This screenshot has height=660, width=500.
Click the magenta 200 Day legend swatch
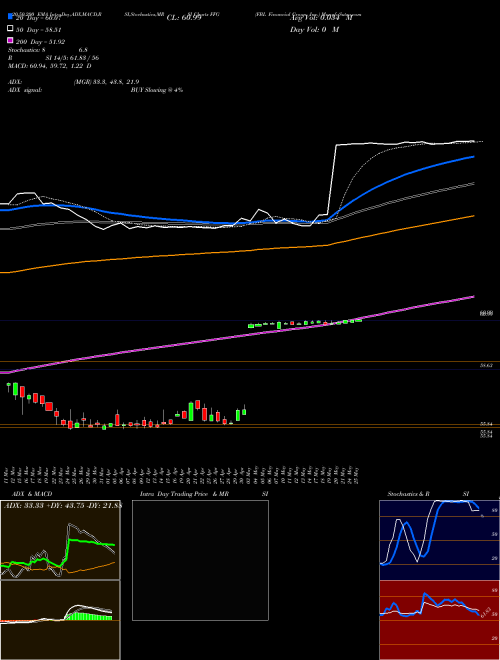(10, 40)
